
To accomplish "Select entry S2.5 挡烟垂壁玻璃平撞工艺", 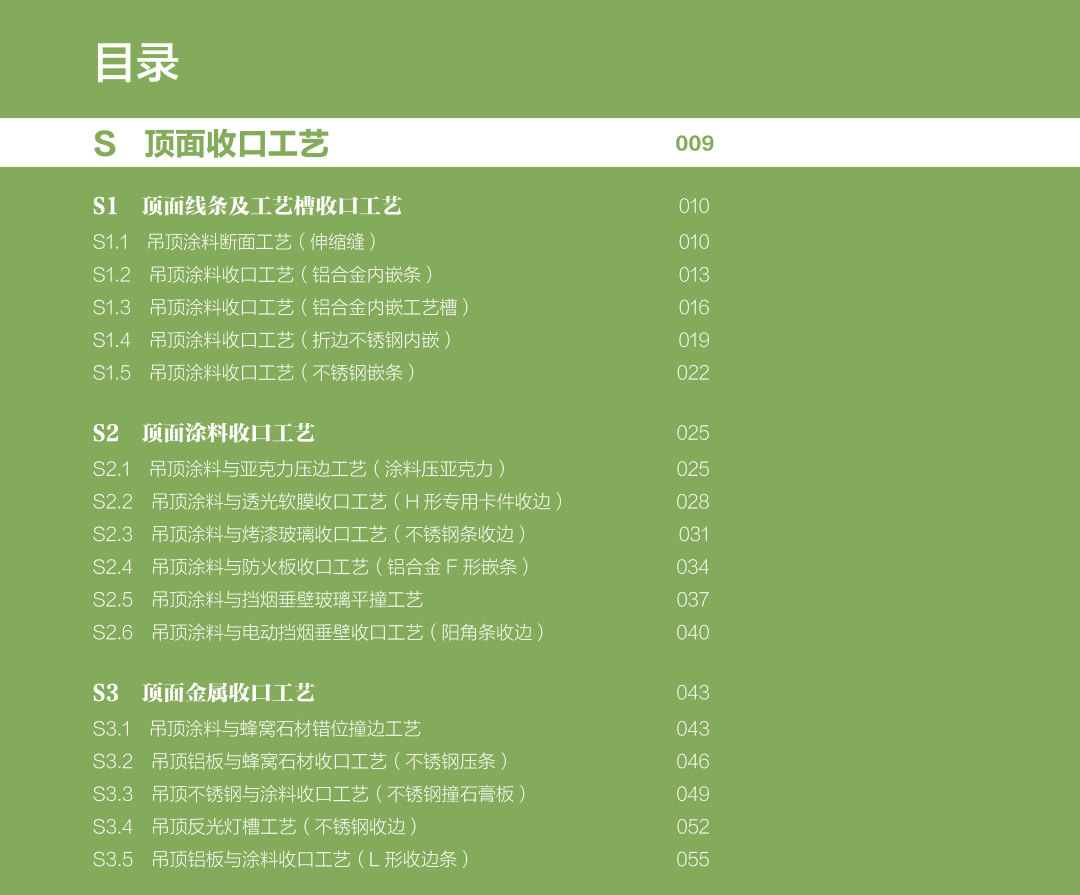I will 258,599.
